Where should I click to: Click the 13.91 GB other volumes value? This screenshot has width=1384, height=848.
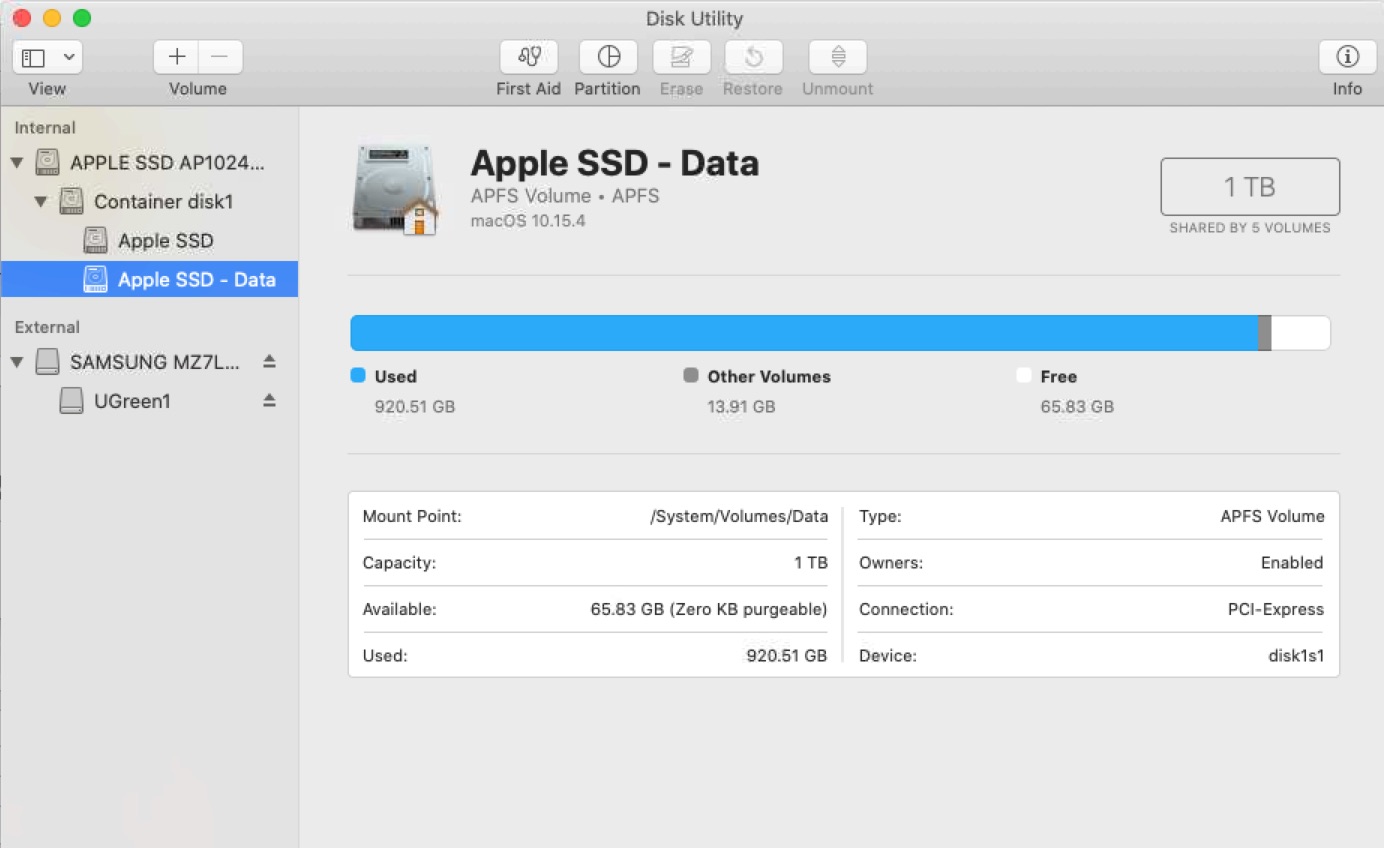click(x=741, y=407)
